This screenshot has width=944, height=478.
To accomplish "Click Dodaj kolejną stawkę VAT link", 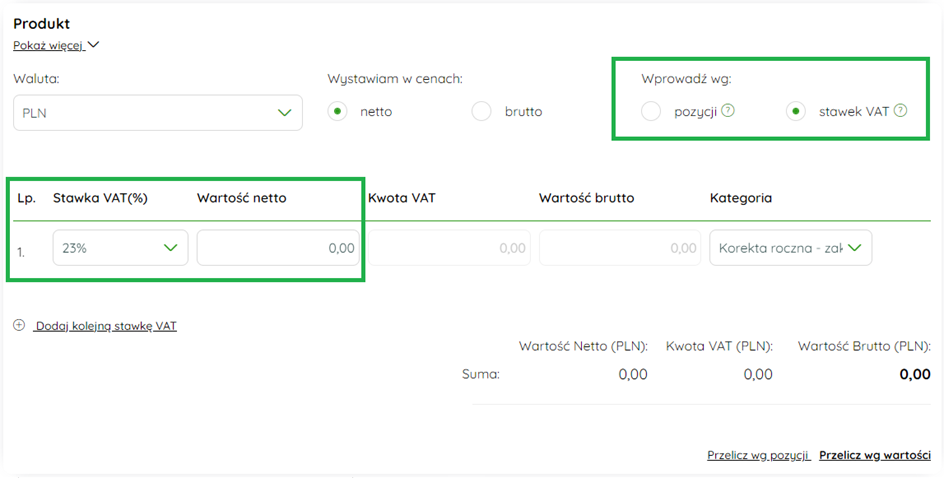I will pyautogui.click(x=105, y=326).
